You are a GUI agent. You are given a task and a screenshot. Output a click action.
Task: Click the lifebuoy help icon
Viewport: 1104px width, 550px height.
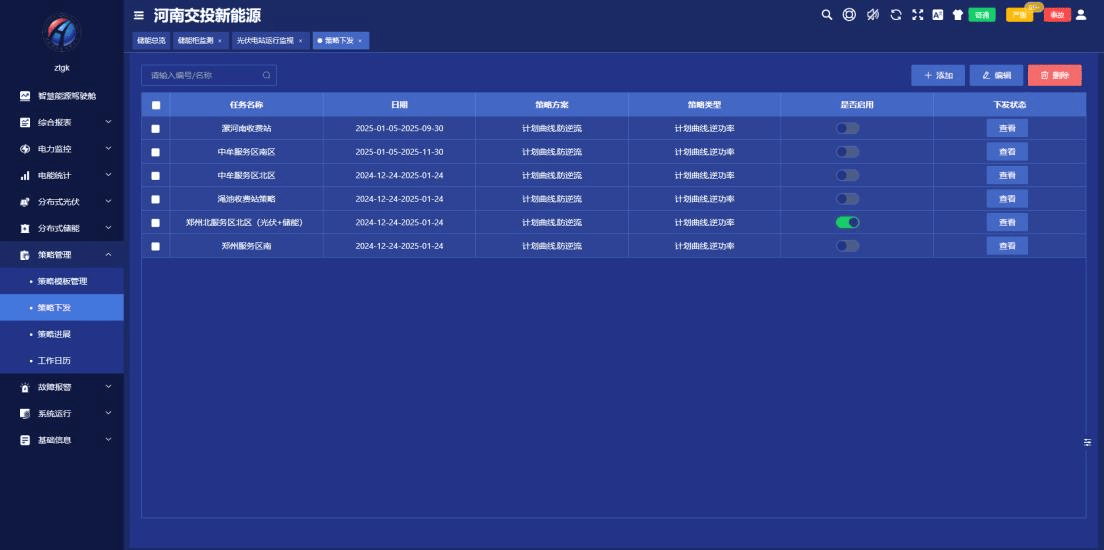849,14
